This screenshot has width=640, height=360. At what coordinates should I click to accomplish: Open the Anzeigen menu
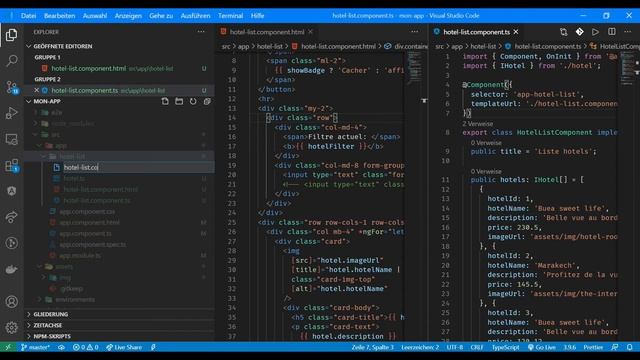(128, 16)
